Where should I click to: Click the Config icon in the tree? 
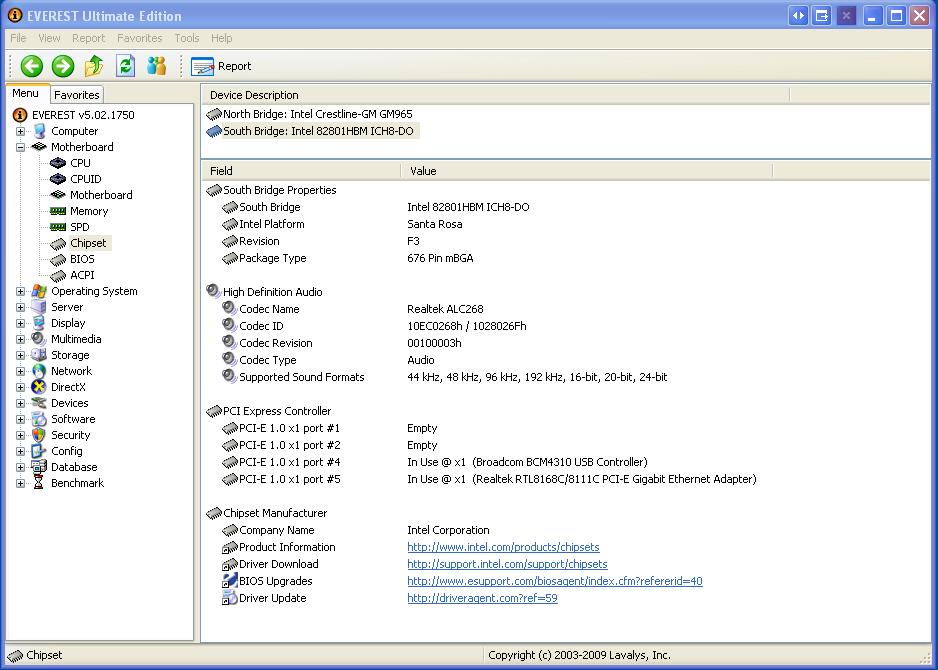click(39, 451)
